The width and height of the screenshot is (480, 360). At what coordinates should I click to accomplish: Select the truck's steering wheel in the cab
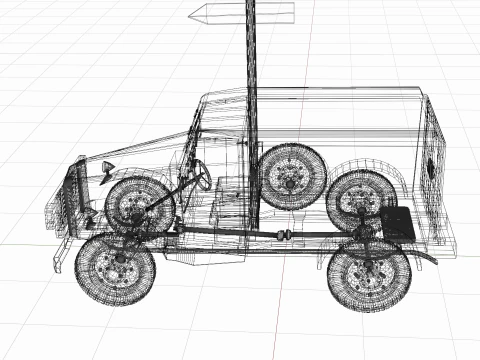pyautogui.click(x=203, y=175)
